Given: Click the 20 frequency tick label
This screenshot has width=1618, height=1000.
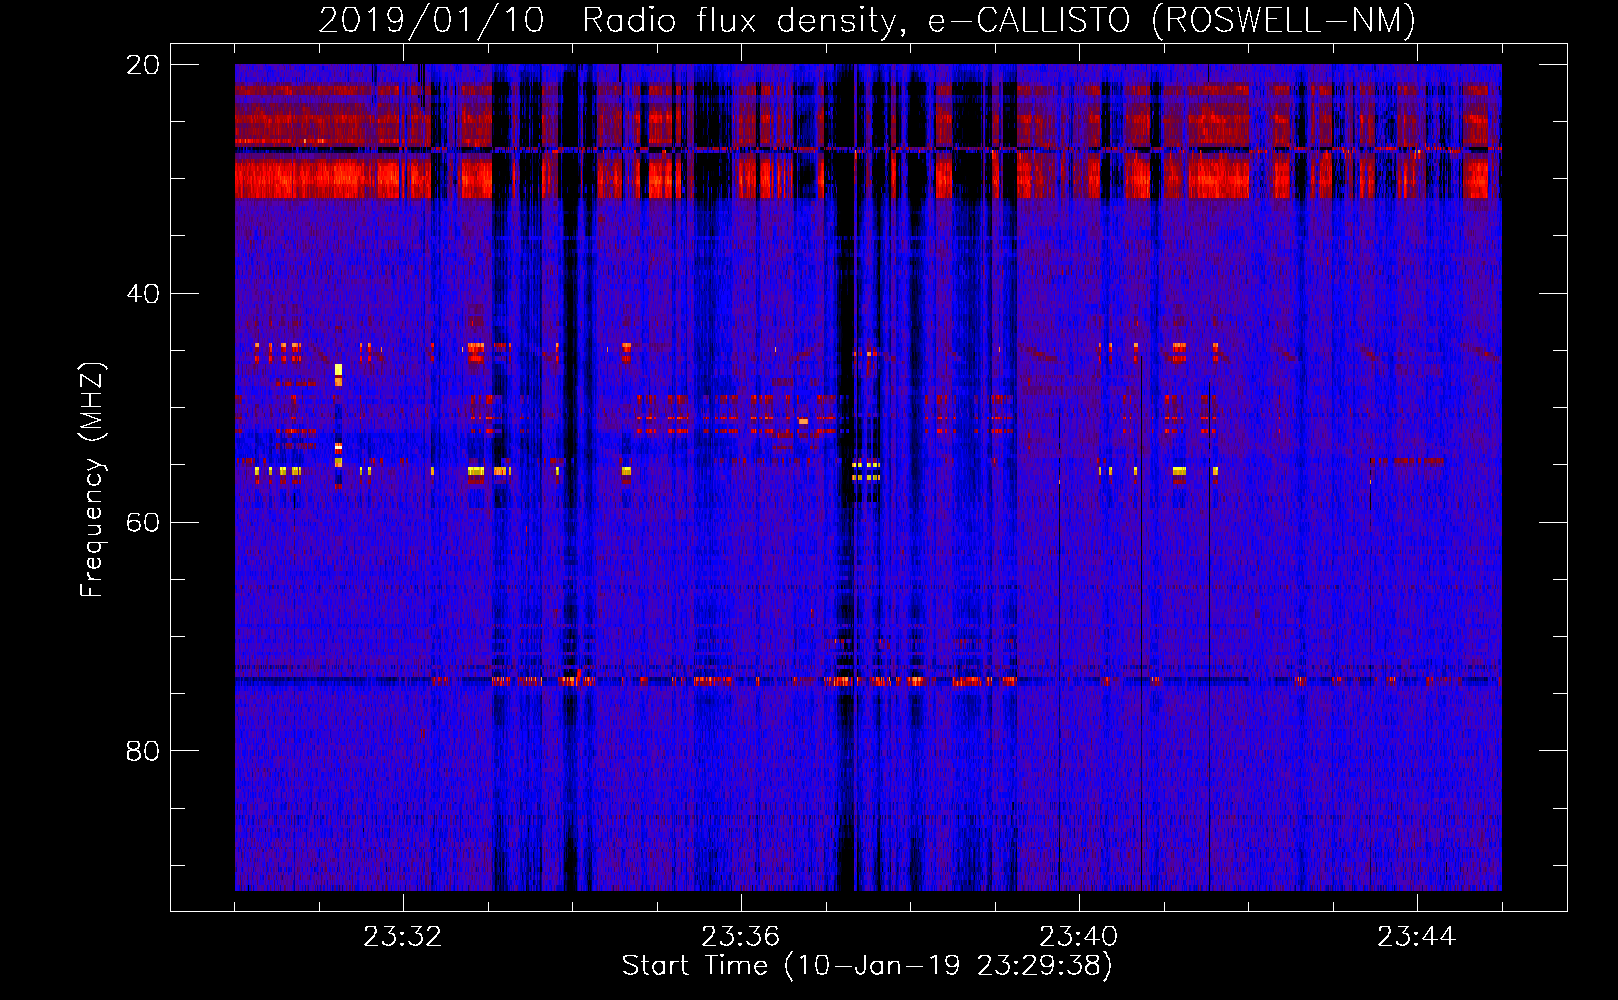Looking at the screenshot, I should pos(143,65).
